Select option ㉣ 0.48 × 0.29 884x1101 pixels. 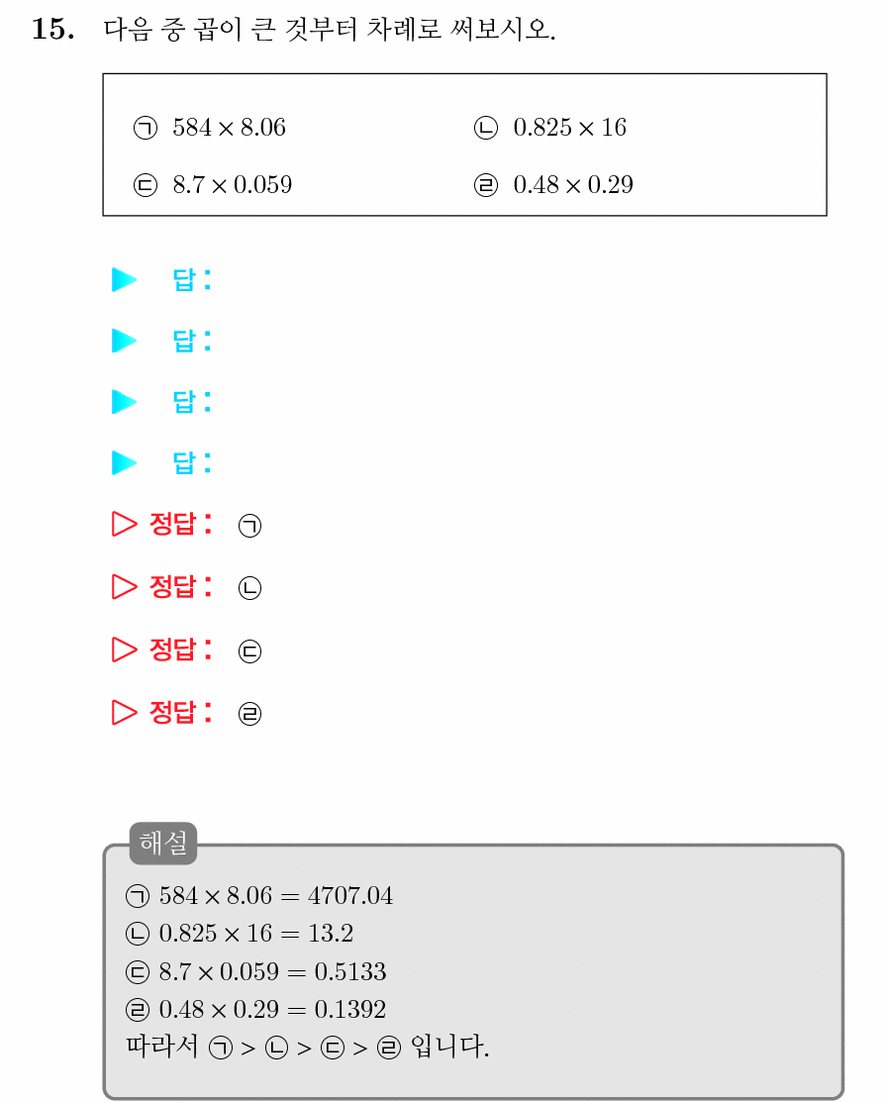553,185
